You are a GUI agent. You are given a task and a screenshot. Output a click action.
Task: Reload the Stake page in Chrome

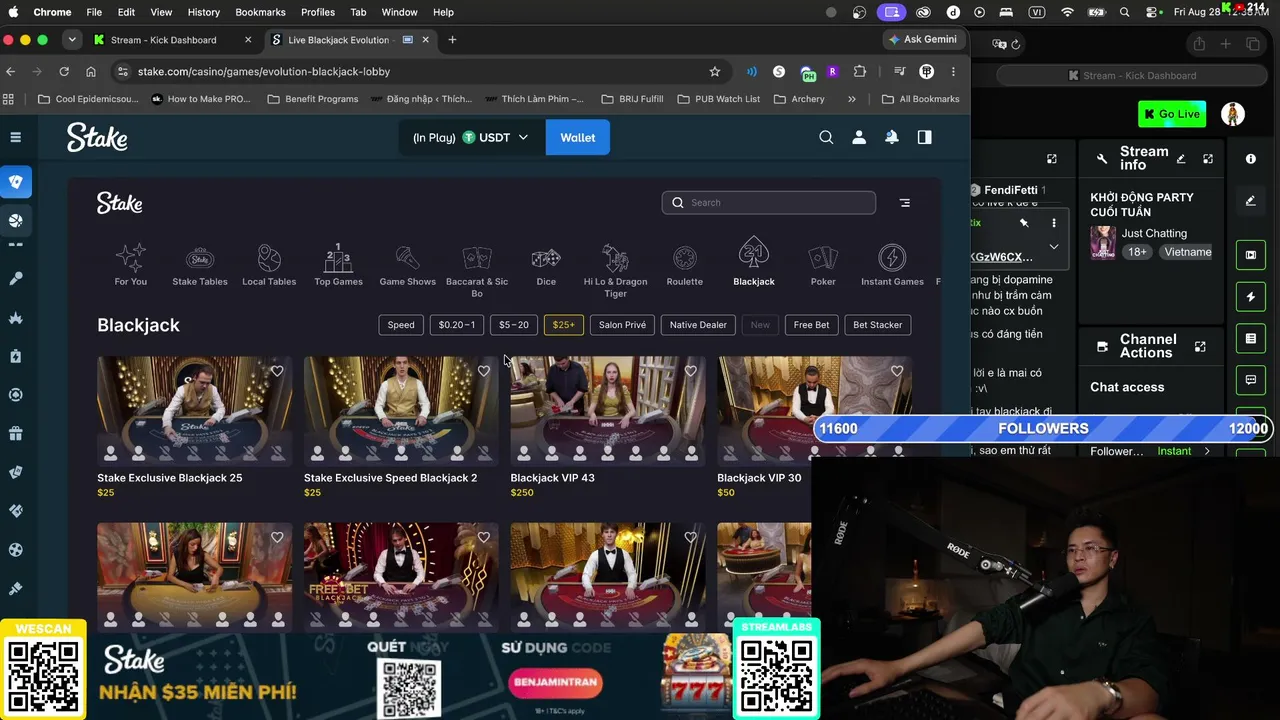click(64, 72)
